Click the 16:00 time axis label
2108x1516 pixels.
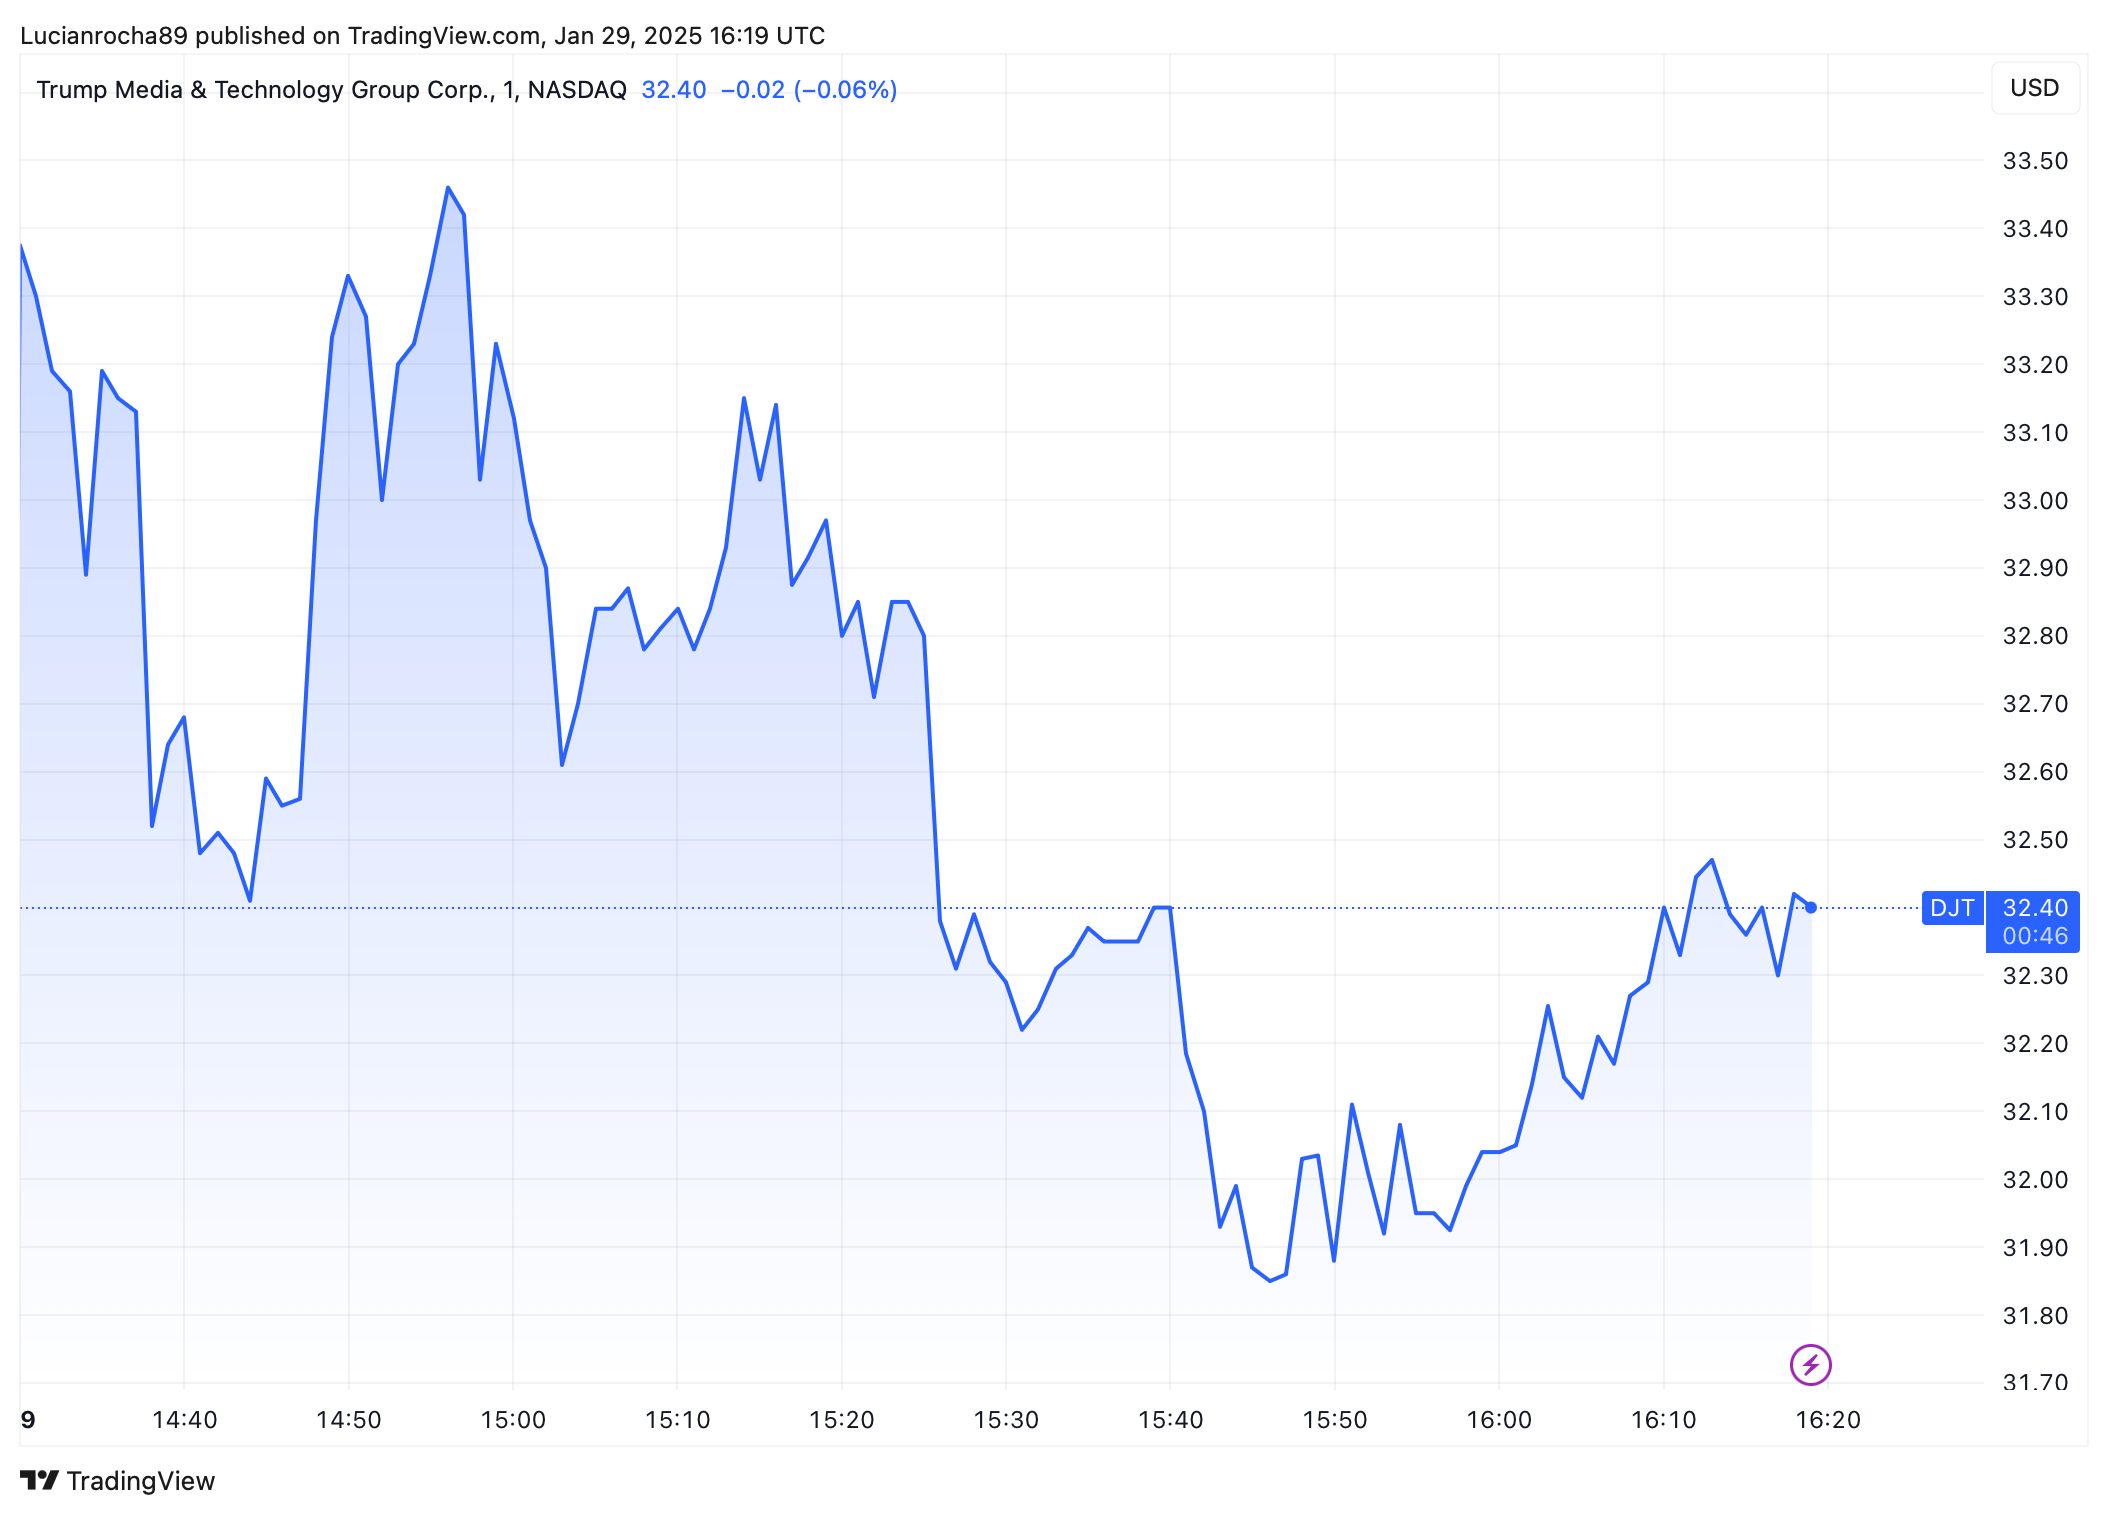(x=1499, y=1420)
